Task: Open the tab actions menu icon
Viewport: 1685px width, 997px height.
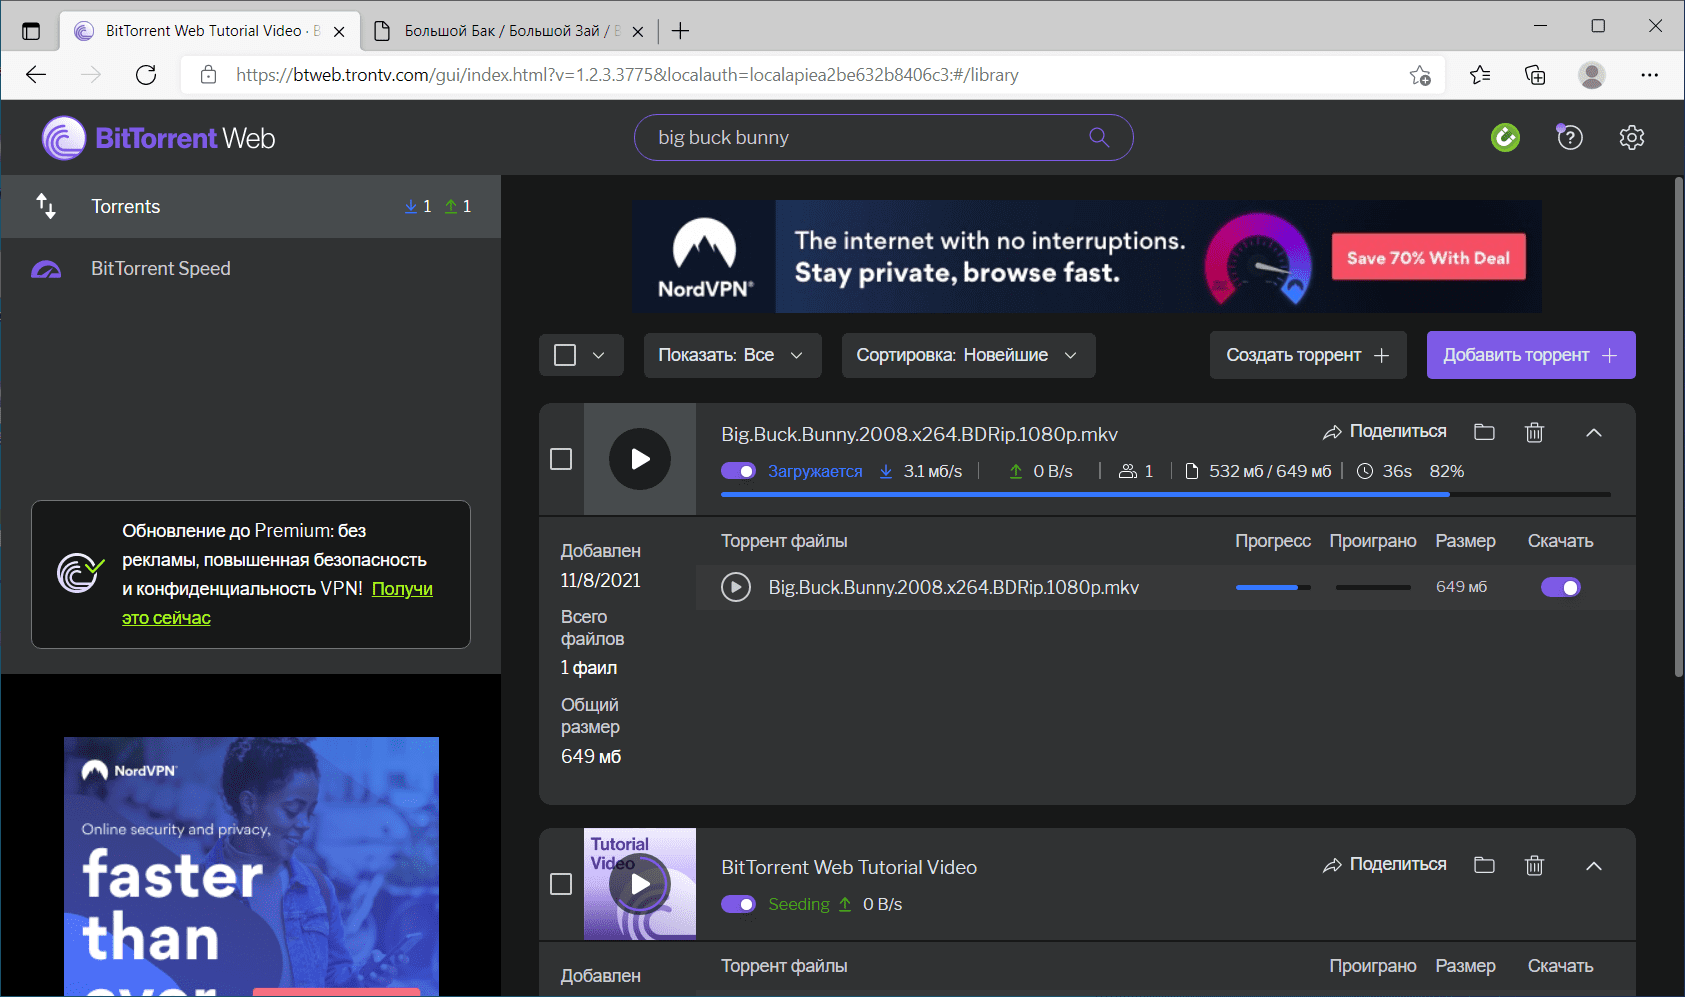Action: point(31,31)
